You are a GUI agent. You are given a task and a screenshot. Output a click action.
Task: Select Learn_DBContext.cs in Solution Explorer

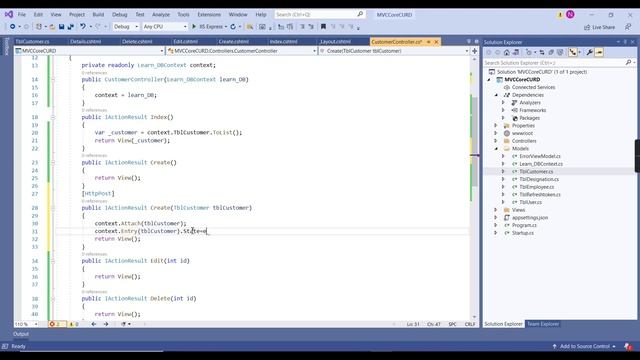click(x=541, y=164)
